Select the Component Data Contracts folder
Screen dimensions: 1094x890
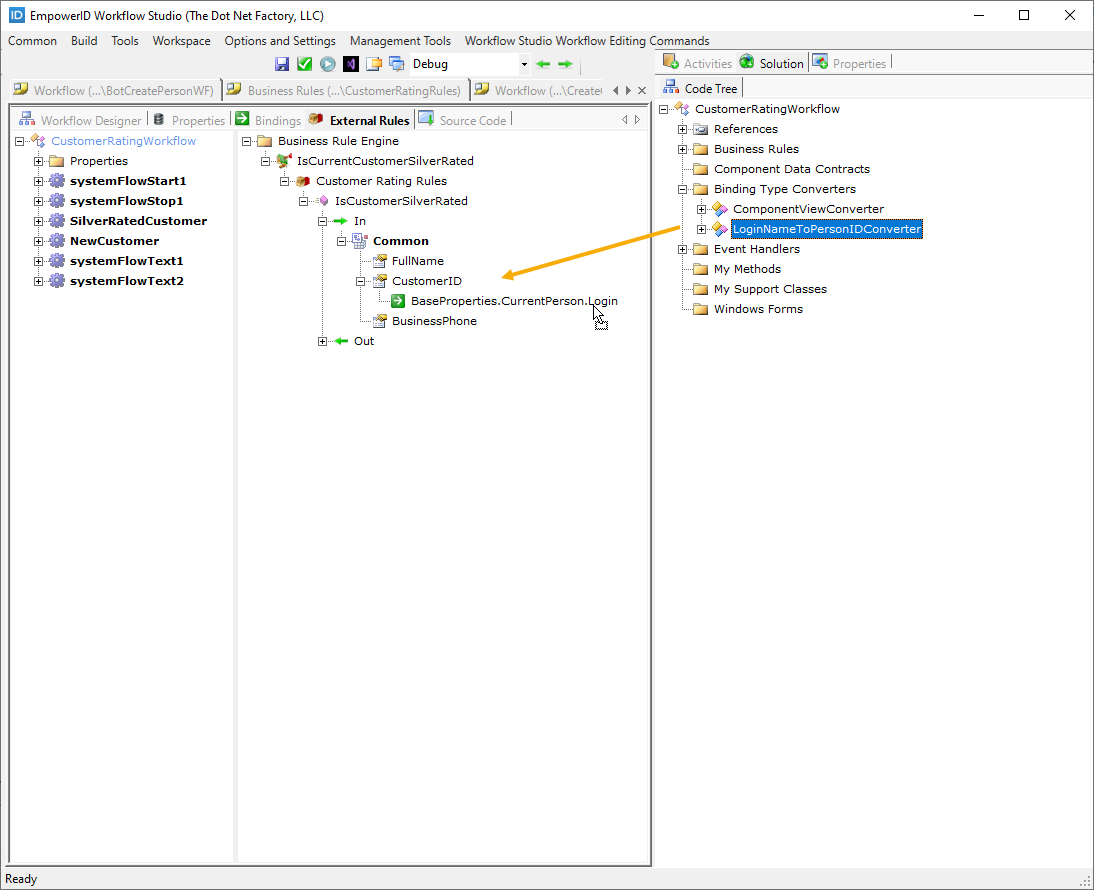pos(791,169)
